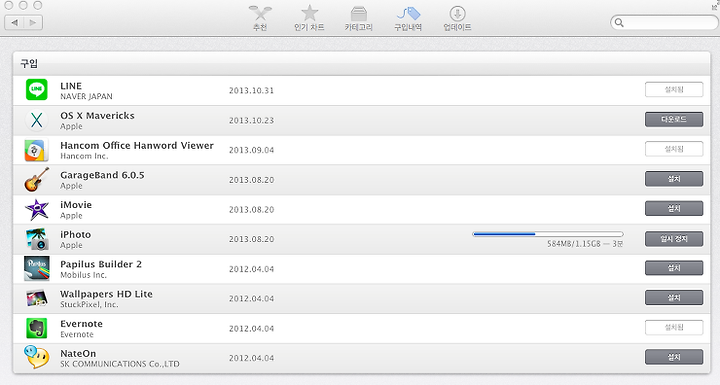720x385 pixels.
Task: Click the iPhoto camera icon
Action: point(37,239)
